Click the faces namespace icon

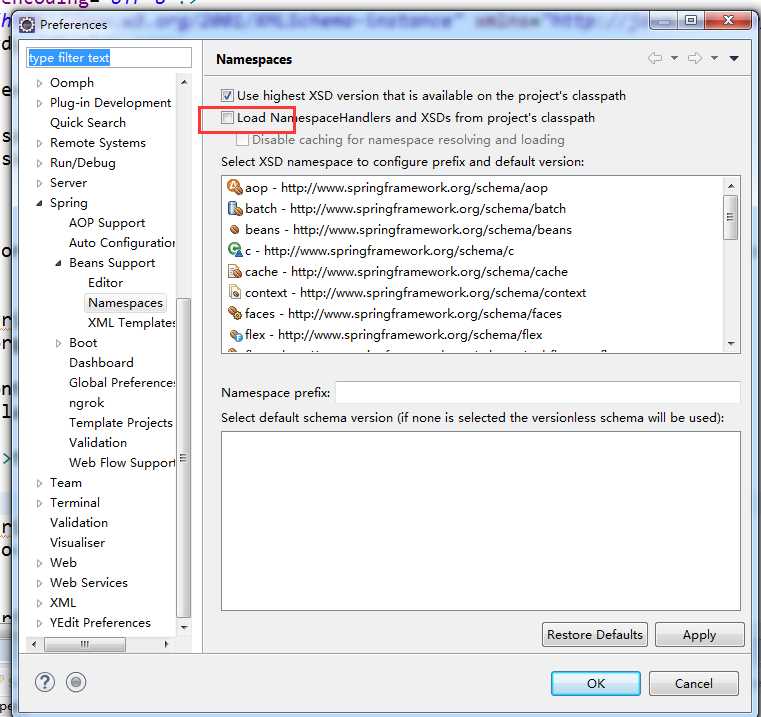click(235, 313)
